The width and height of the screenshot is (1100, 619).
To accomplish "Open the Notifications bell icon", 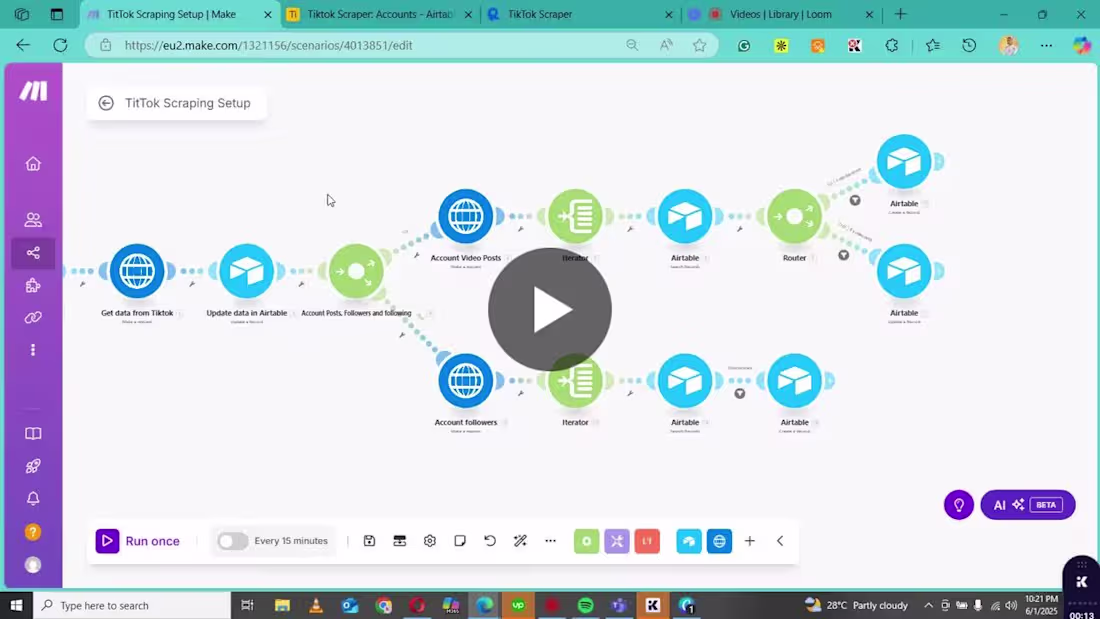I will [x=33, y=498].
